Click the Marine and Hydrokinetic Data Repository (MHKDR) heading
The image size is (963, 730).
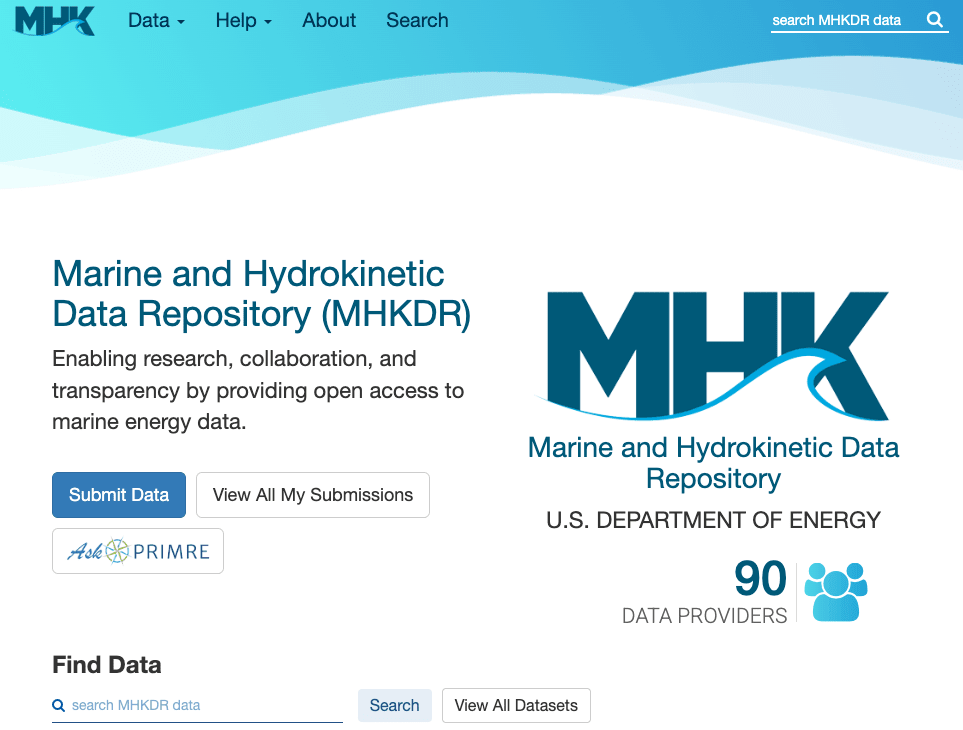tap(262, 293)
